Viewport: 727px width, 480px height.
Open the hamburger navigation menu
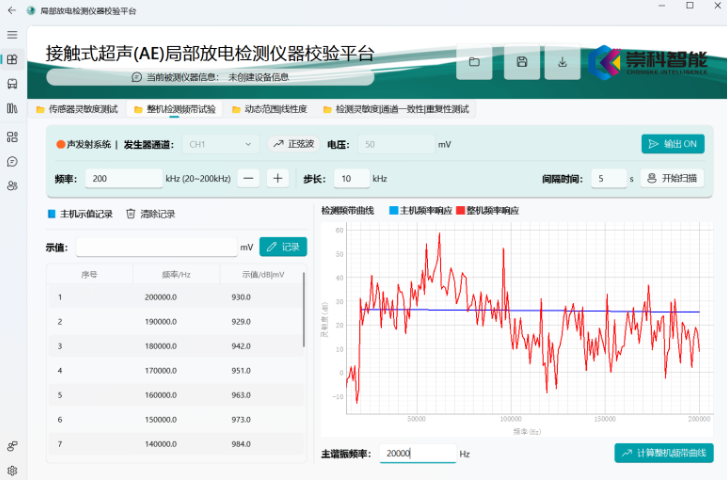pos(12,34)
